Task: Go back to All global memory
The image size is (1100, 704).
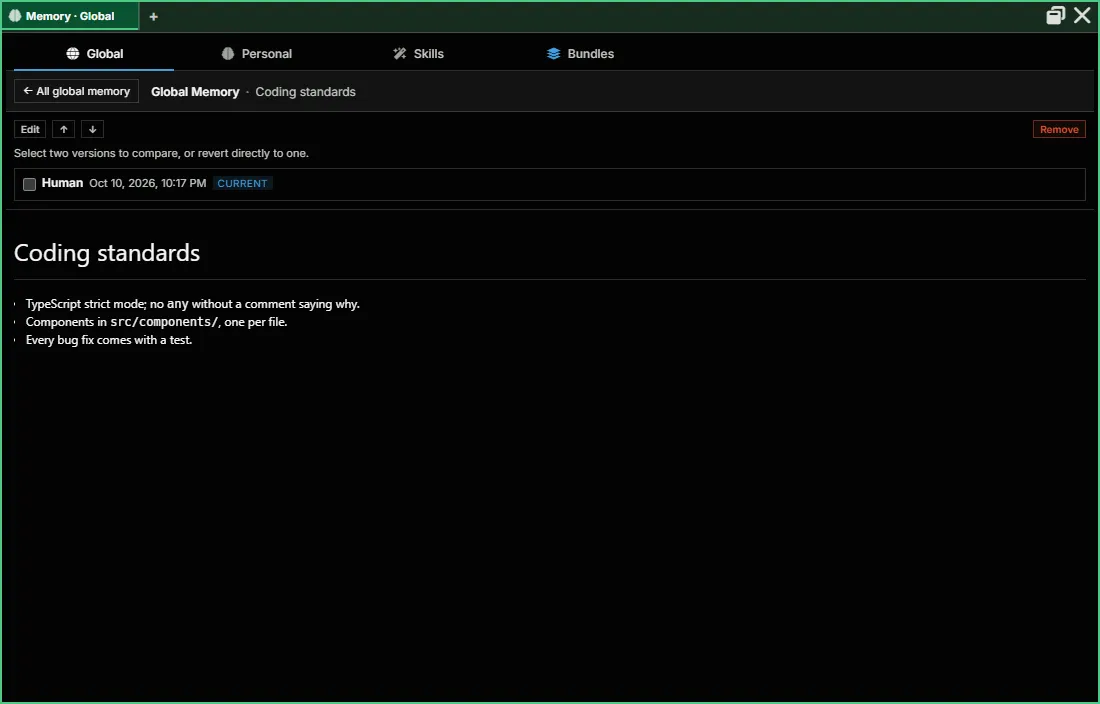Action: click(76, 91)
